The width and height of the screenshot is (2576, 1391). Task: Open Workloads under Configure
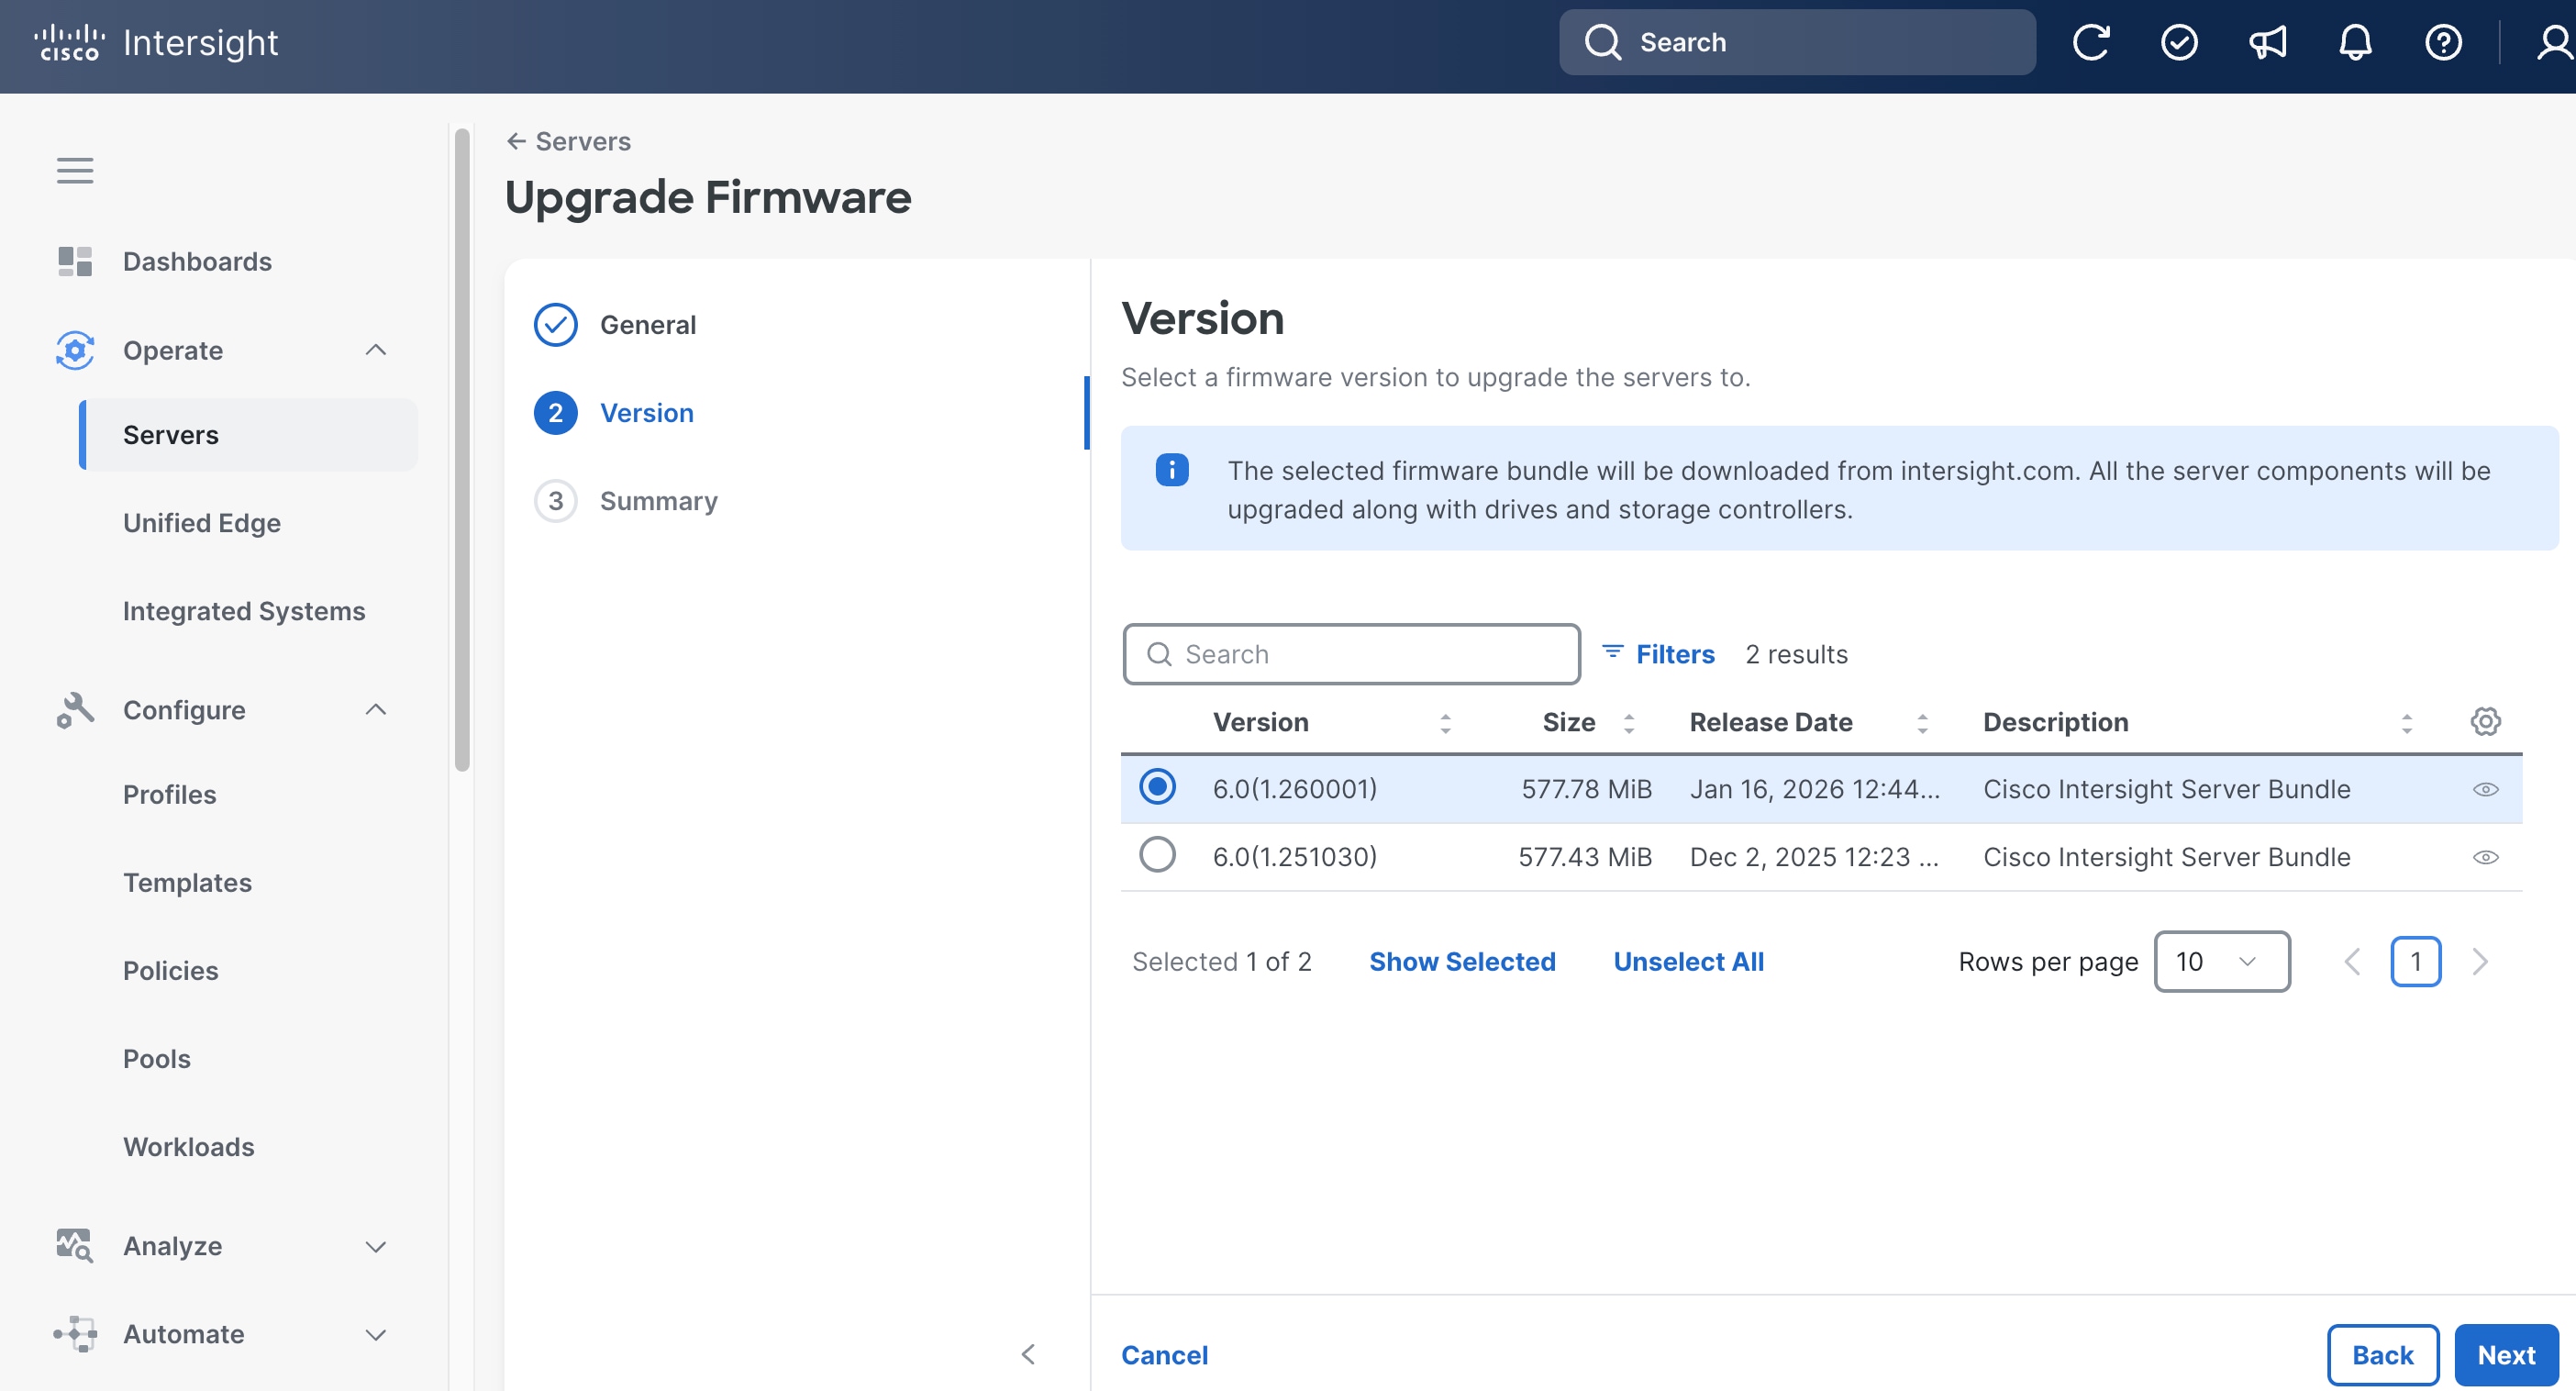(188, 1147)
